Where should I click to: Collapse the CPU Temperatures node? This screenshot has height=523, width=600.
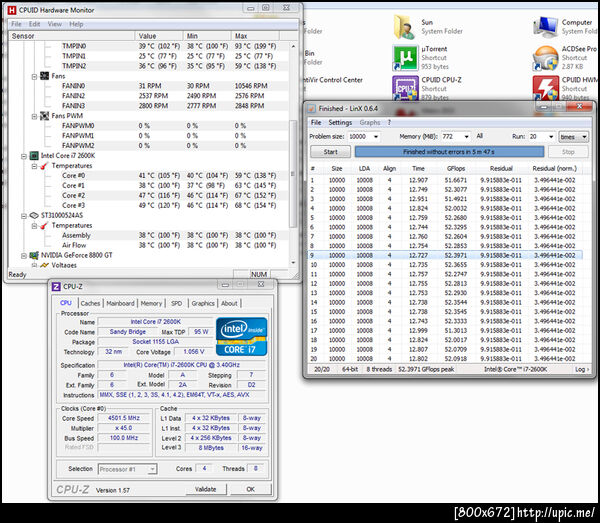click(x=34, y=166)
